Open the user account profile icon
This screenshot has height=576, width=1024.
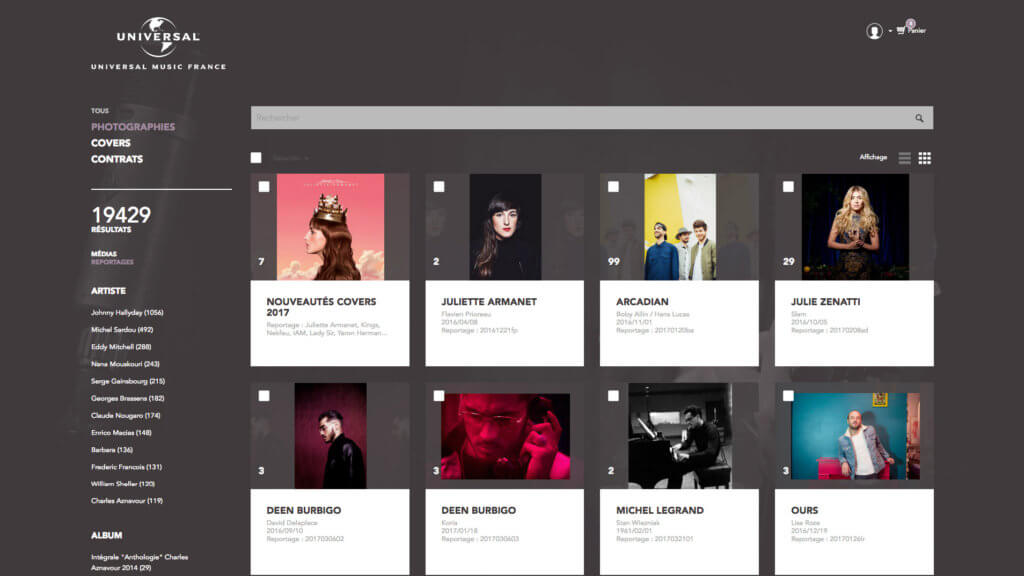[874, 31]
